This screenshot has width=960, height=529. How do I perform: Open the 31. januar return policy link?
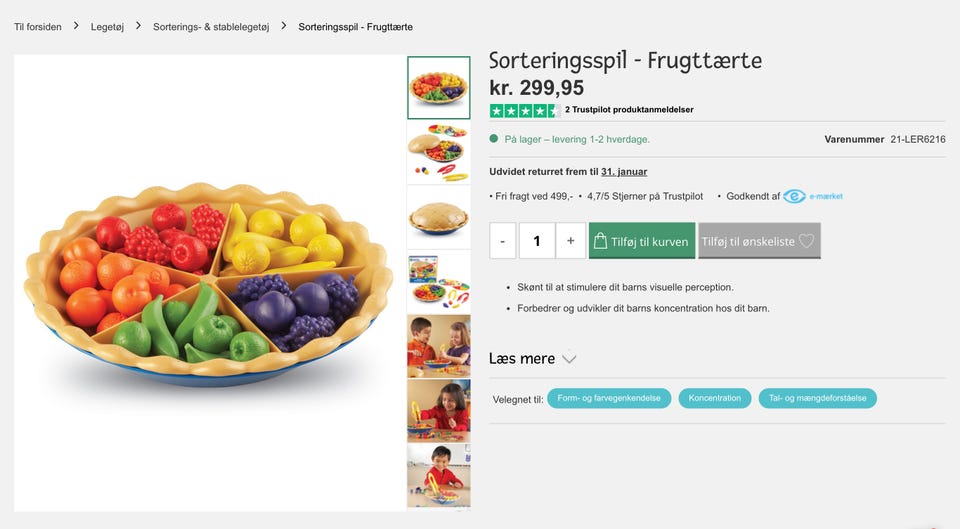624,172
